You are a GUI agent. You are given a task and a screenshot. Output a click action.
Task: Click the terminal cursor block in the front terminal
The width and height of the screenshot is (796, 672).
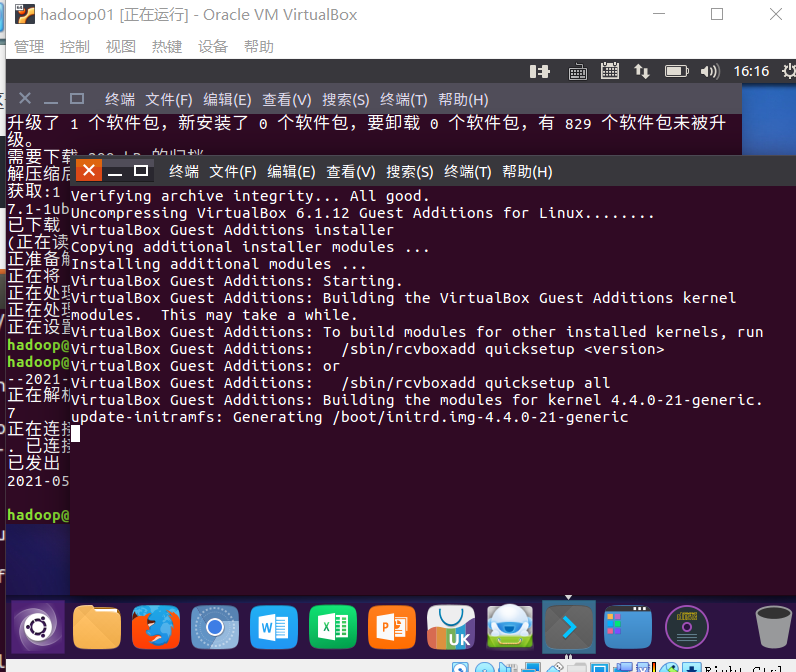tap(75, 433)
